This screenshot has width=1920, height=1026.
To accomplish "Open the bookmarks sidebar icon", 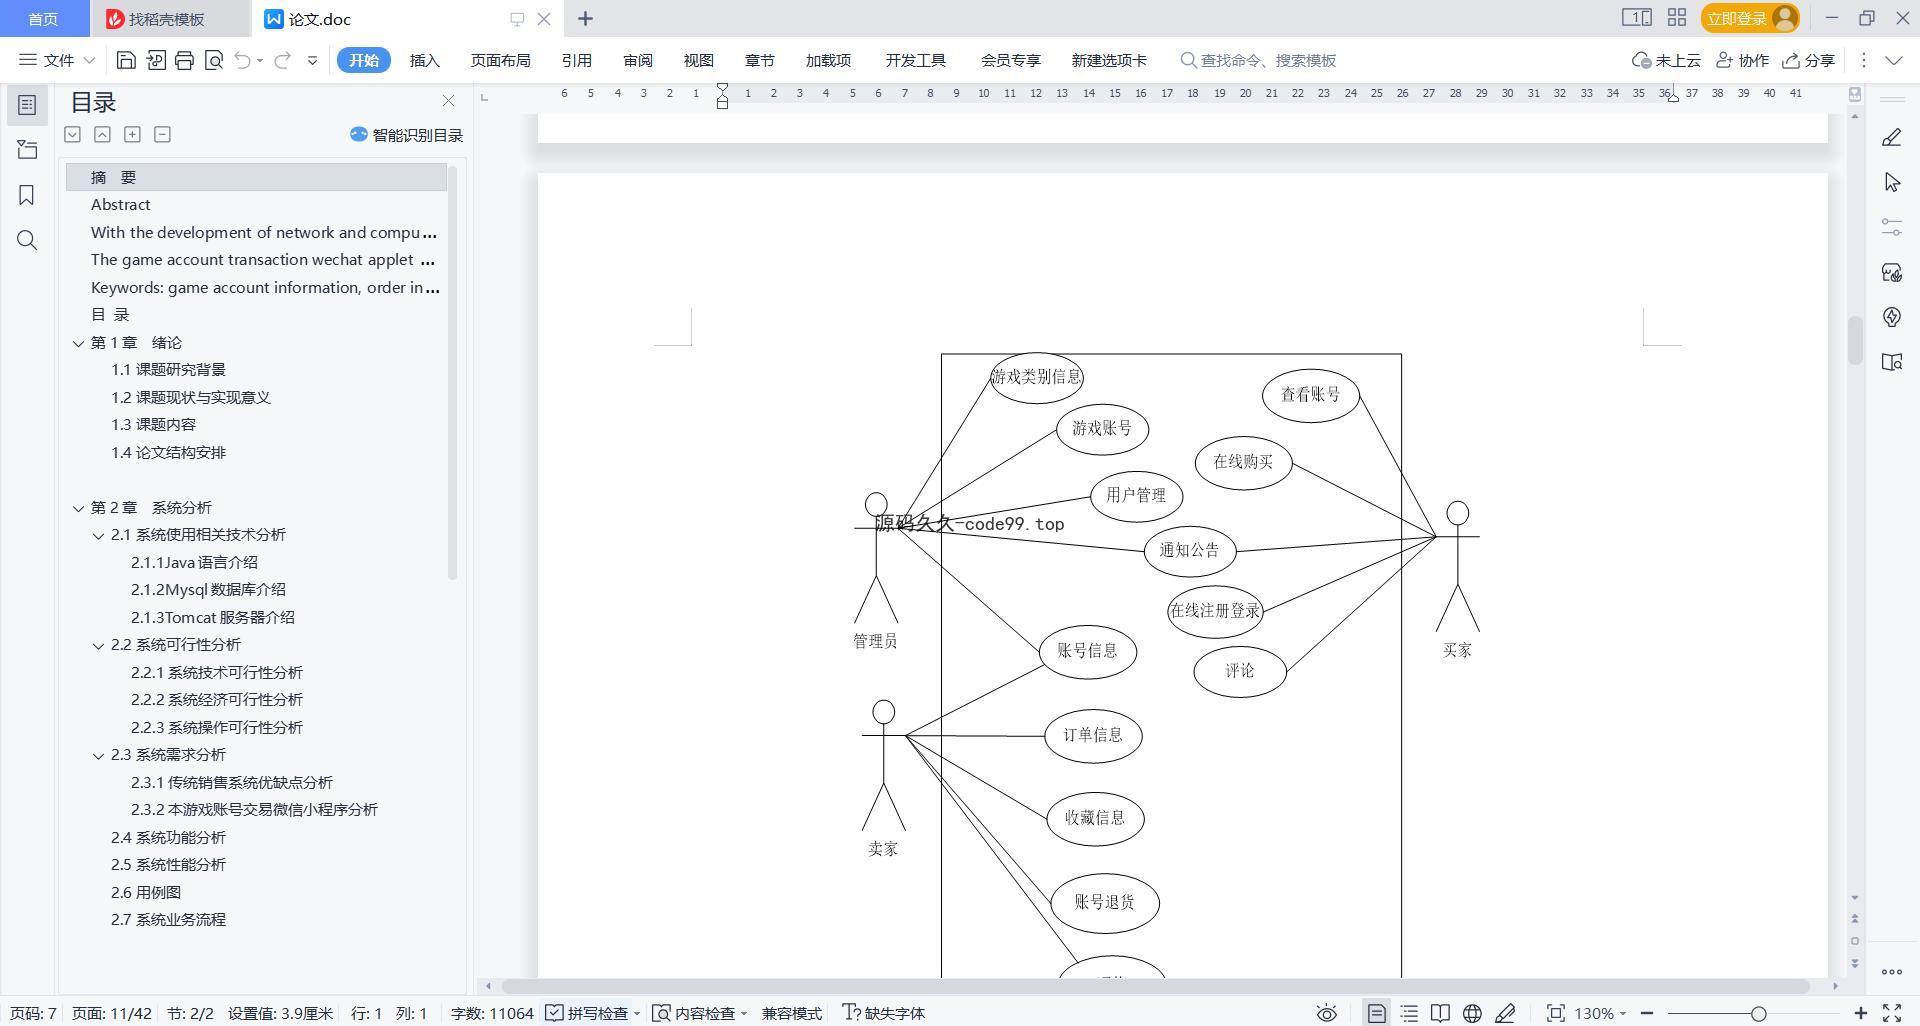I will 27,195.
